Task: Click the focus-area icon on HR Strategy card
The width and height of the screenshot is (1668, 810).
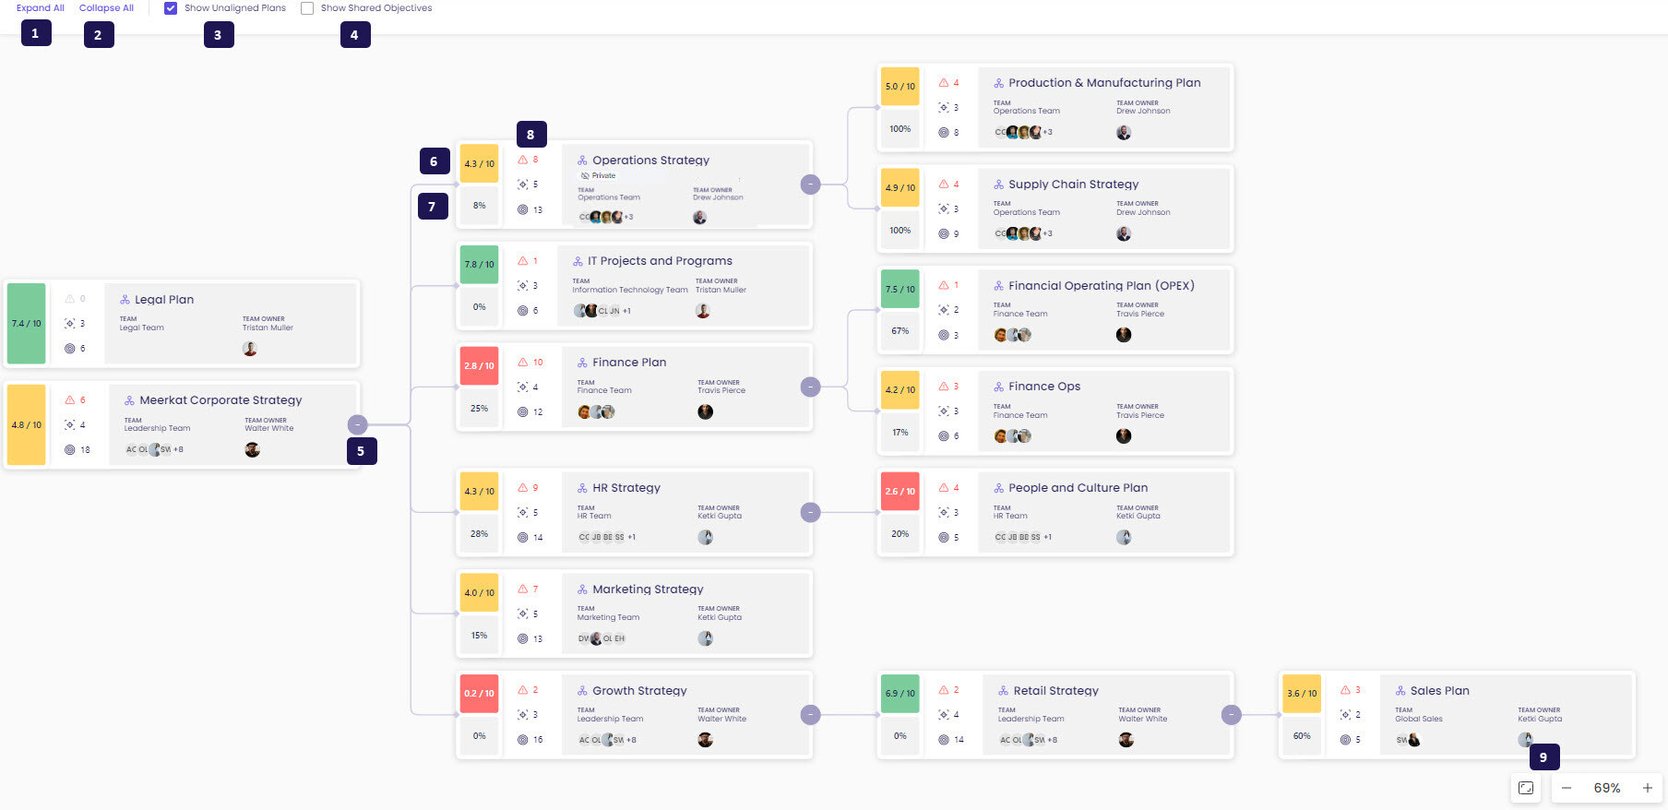Action: pos(522,513)
